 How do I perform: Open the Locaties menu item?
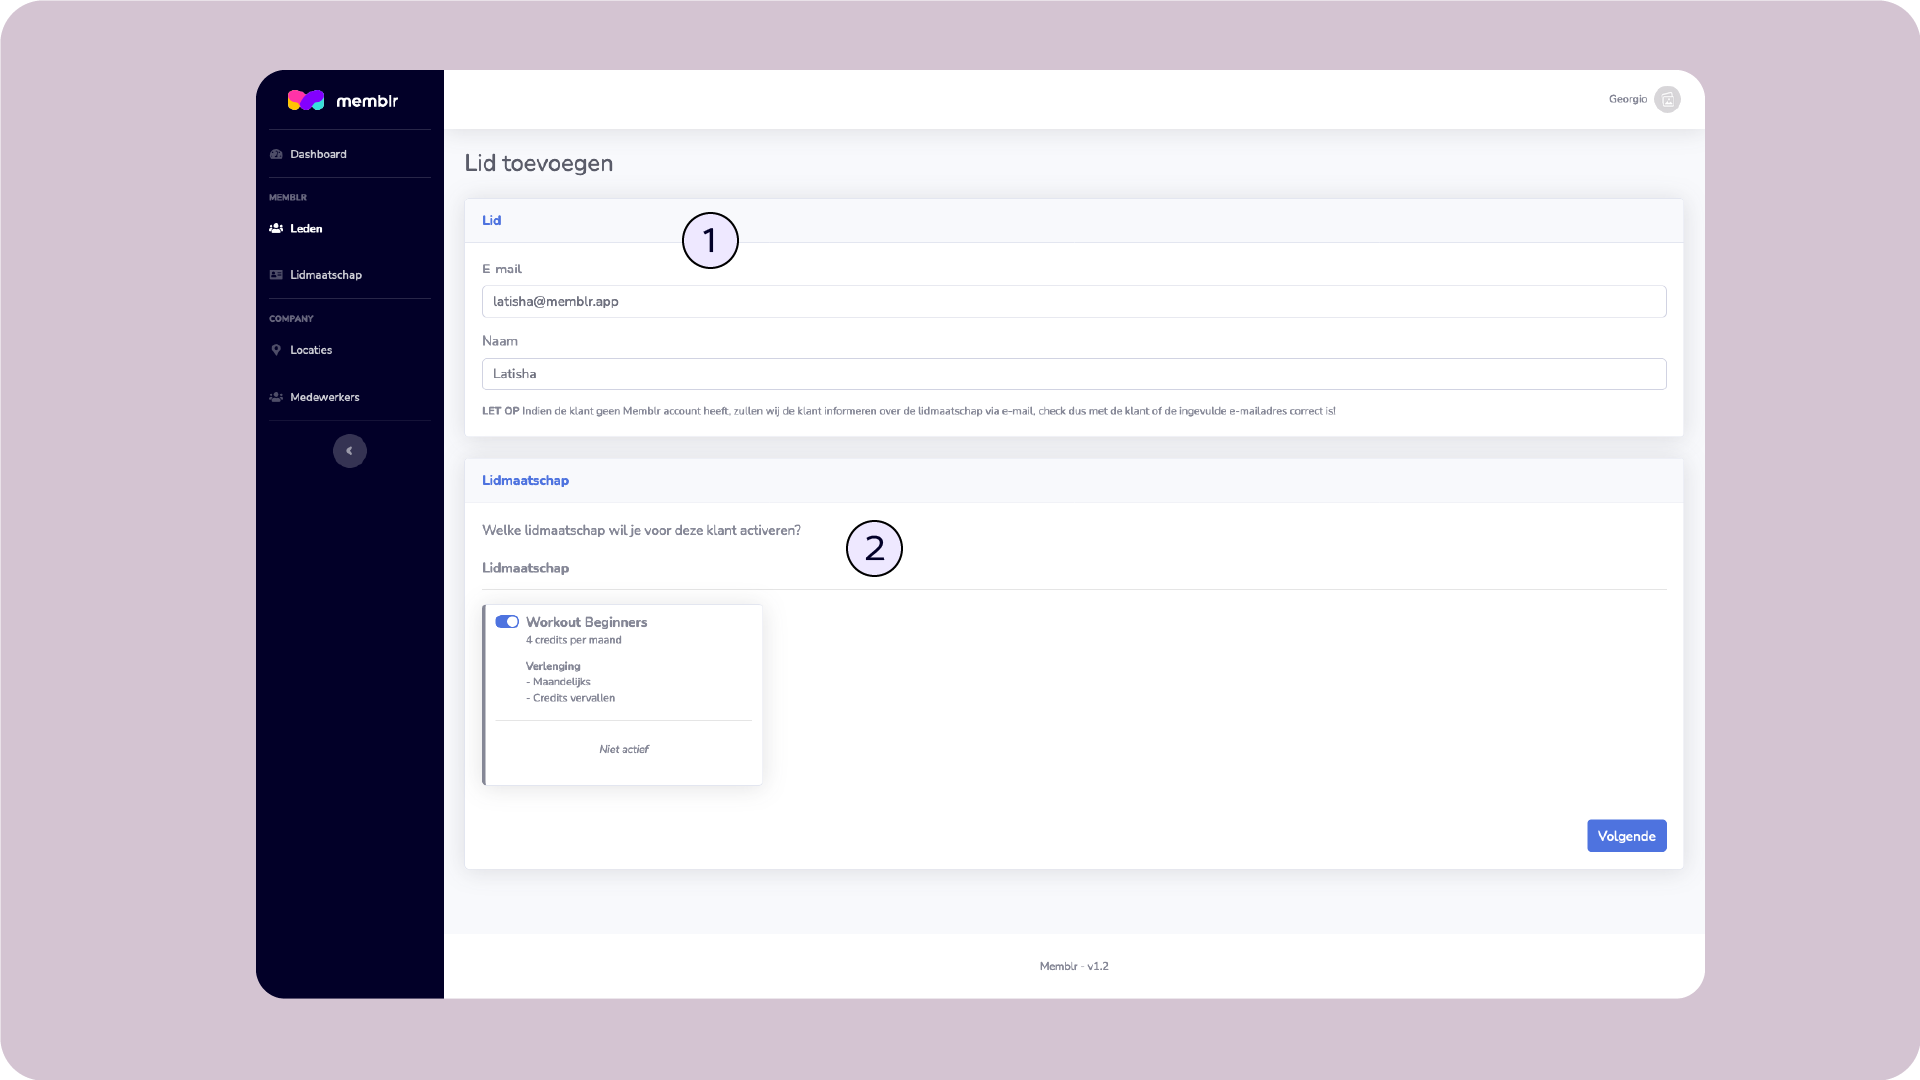point(311,350)
